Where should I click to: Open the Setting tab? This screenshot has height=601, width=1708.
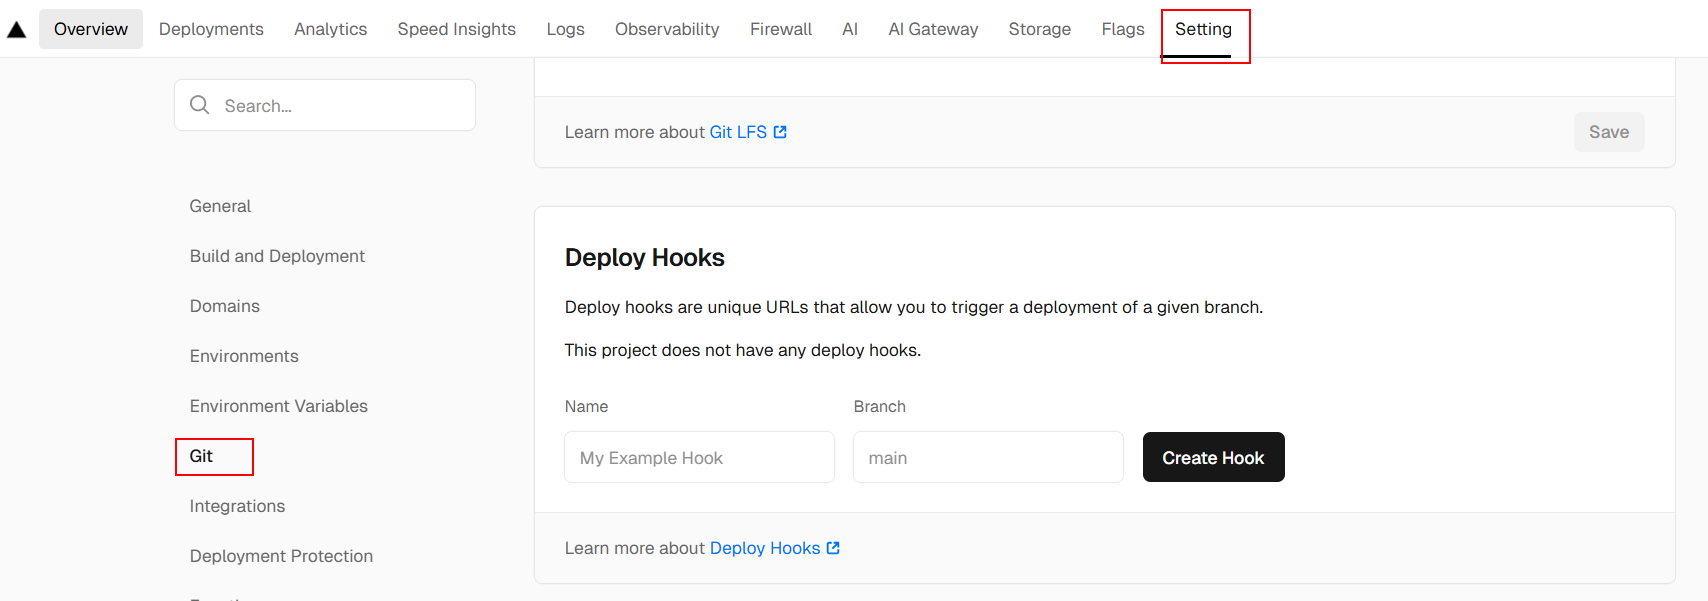(1204, 29)
